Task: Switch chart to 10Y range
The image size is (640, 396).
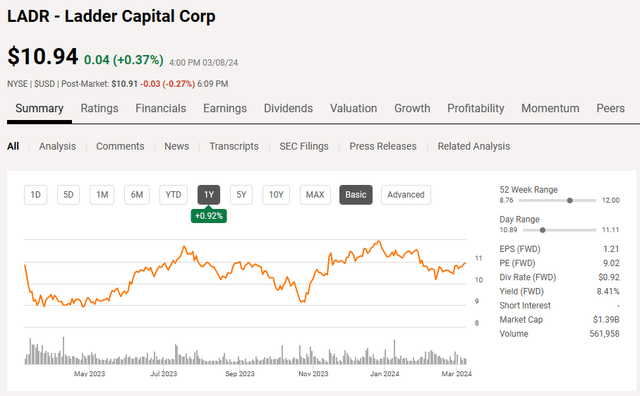Action: point(276,195)
